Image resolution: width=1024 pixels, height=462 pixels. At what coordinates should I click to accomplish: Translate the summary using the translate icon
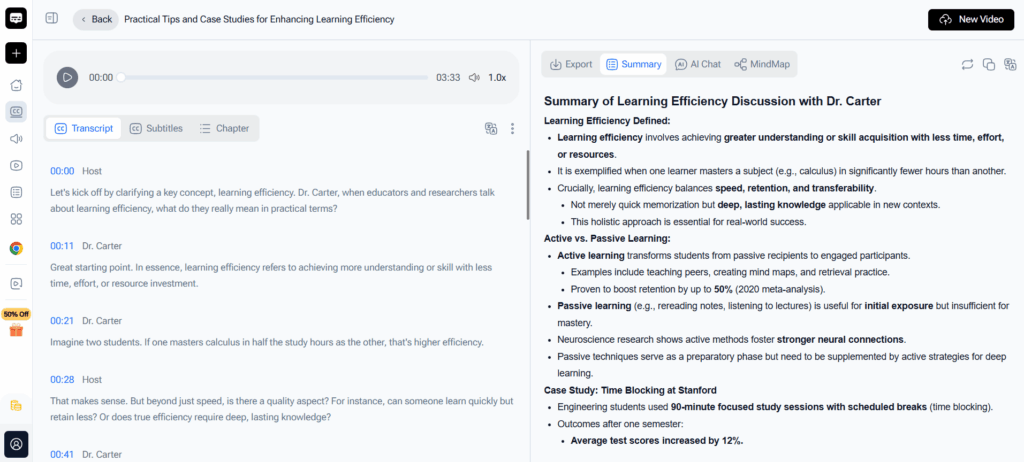pyautogui.click(x=1009, y=64)
